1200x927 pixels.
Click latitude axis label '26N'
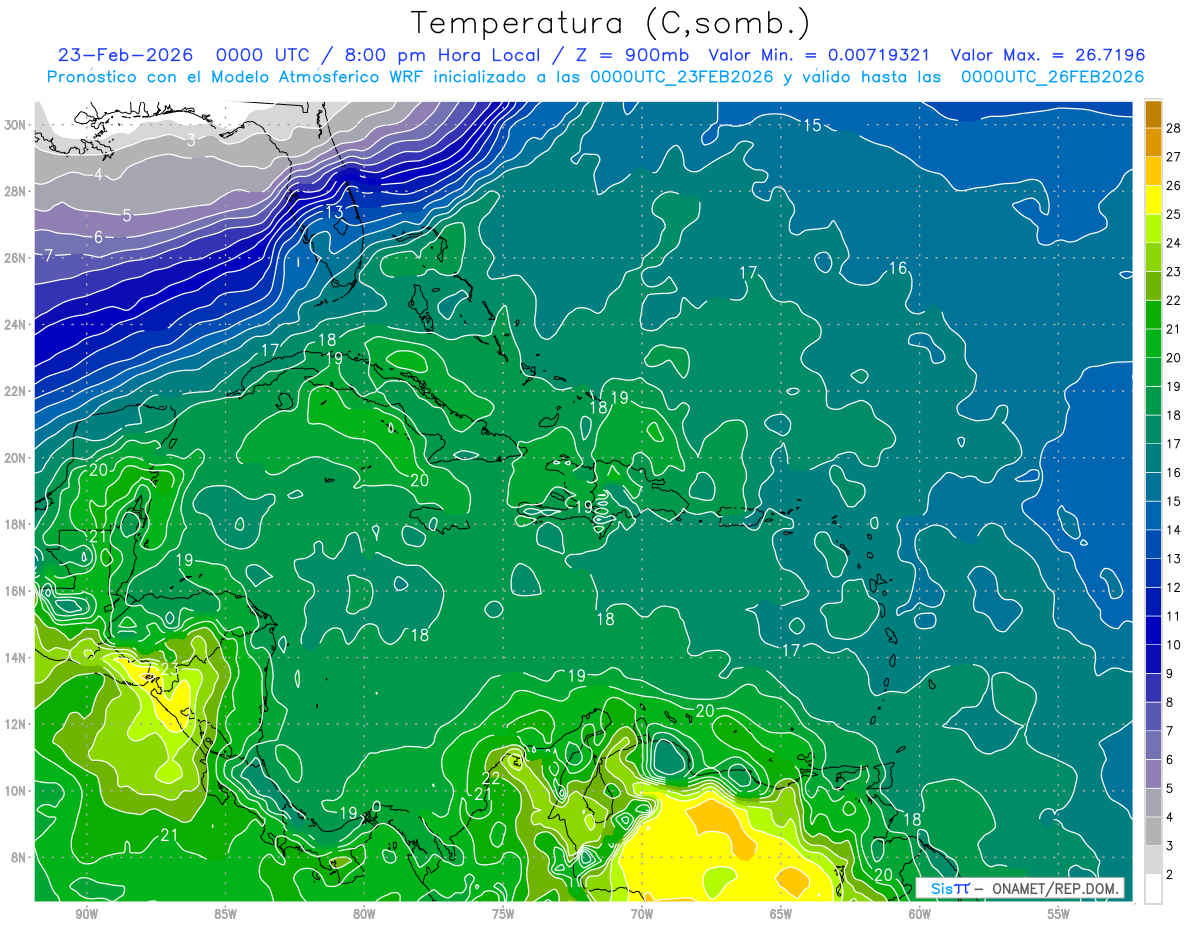[16, 258]
